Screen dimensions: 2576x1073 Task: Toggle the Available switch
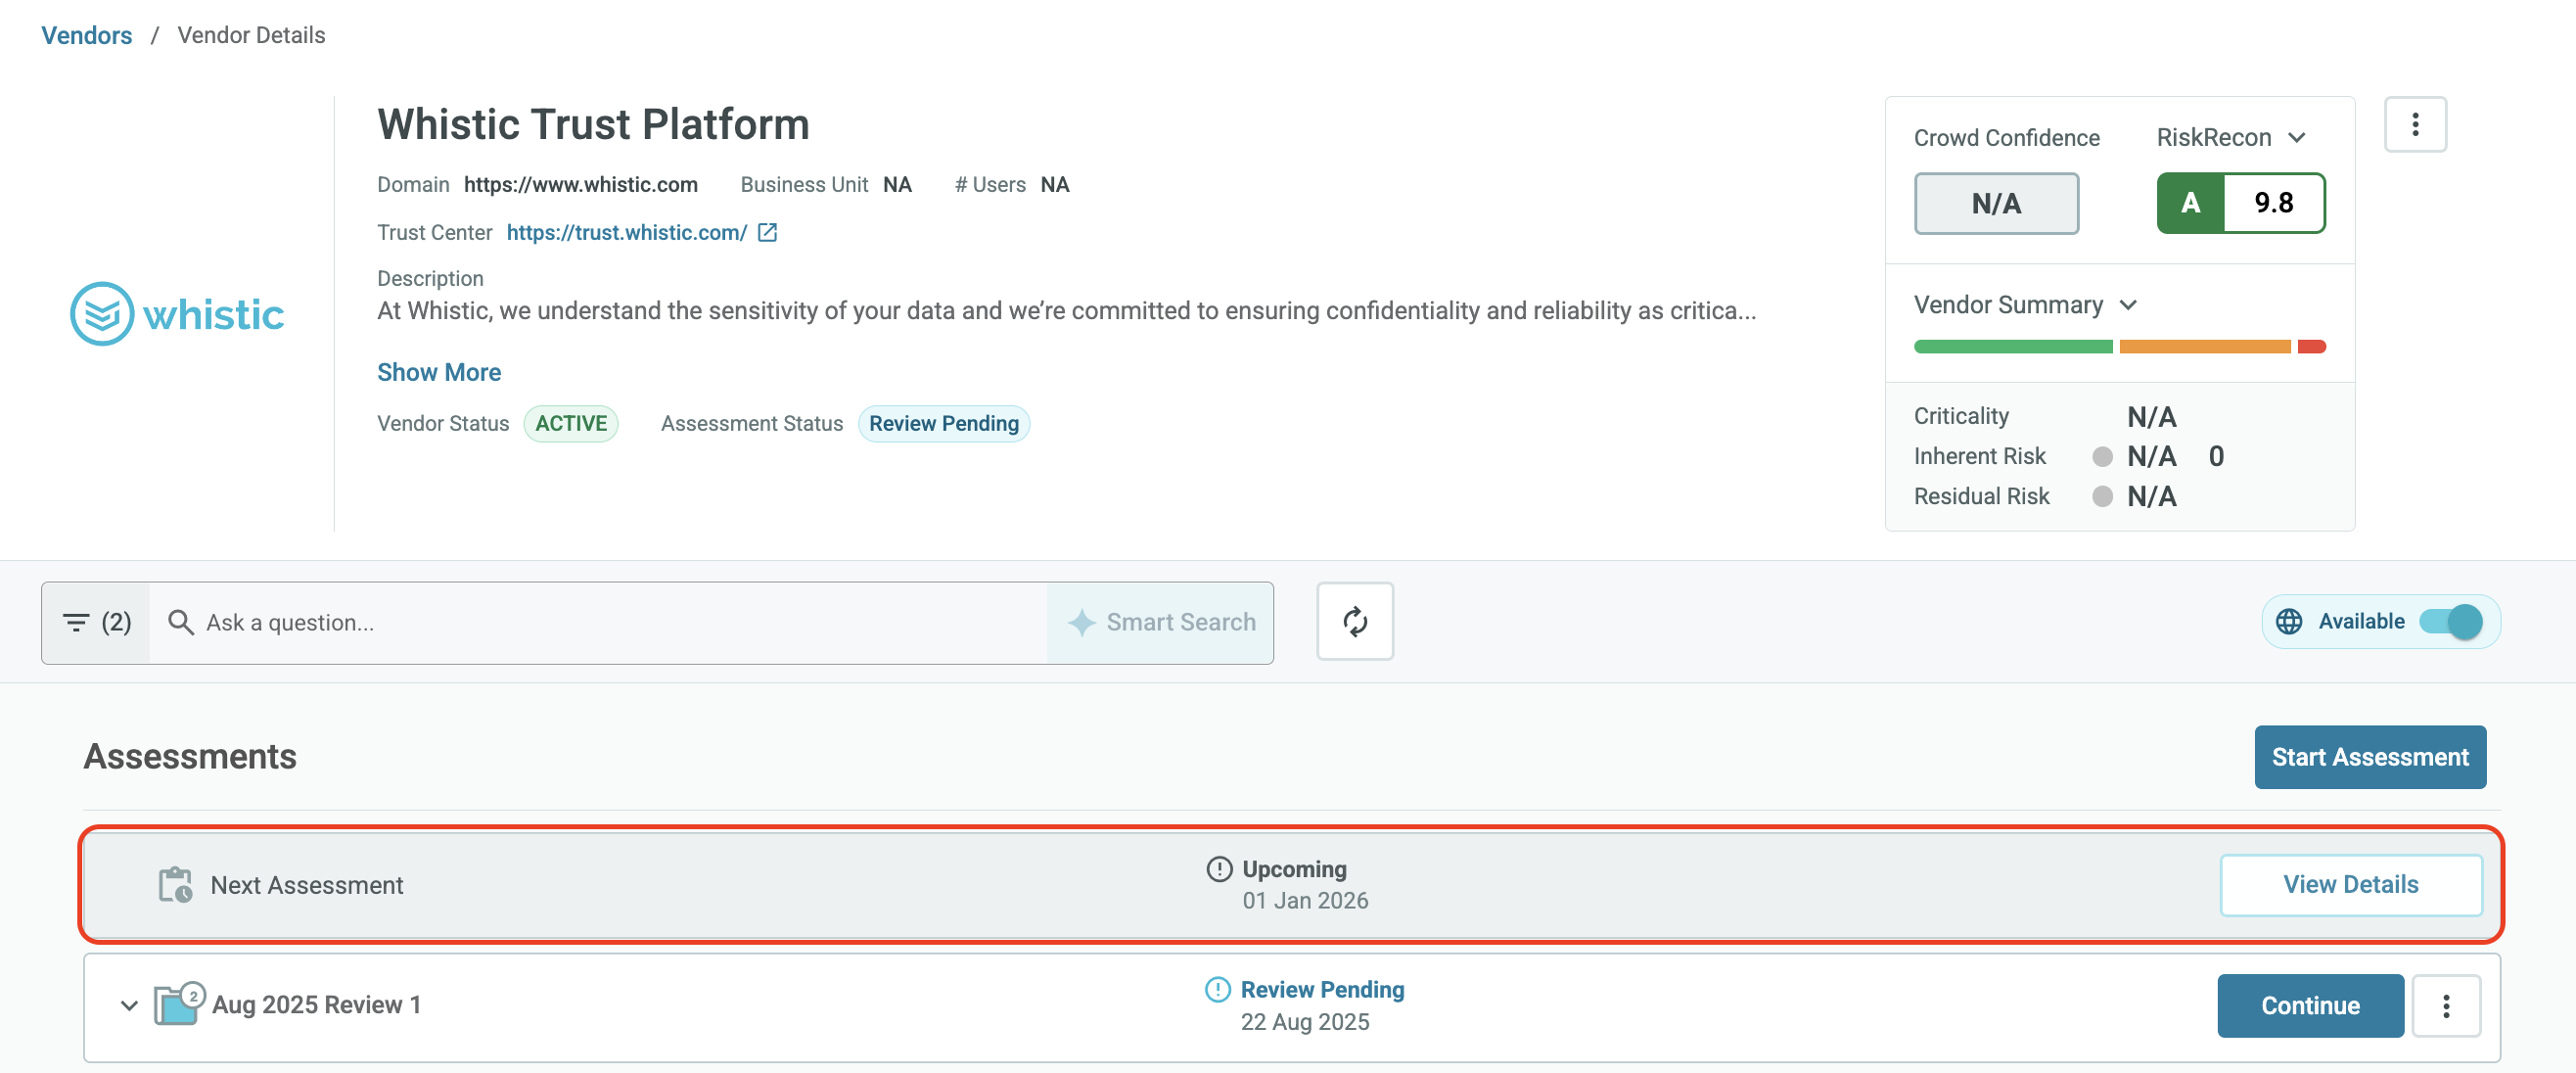pyautogui.click(x=2450, y=621)
